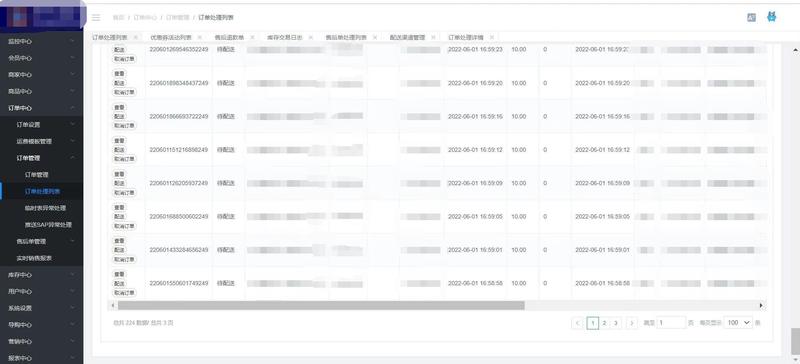
Task: Click 查看 in the 16:59:20 order row
Action: [x=119, y=74]
